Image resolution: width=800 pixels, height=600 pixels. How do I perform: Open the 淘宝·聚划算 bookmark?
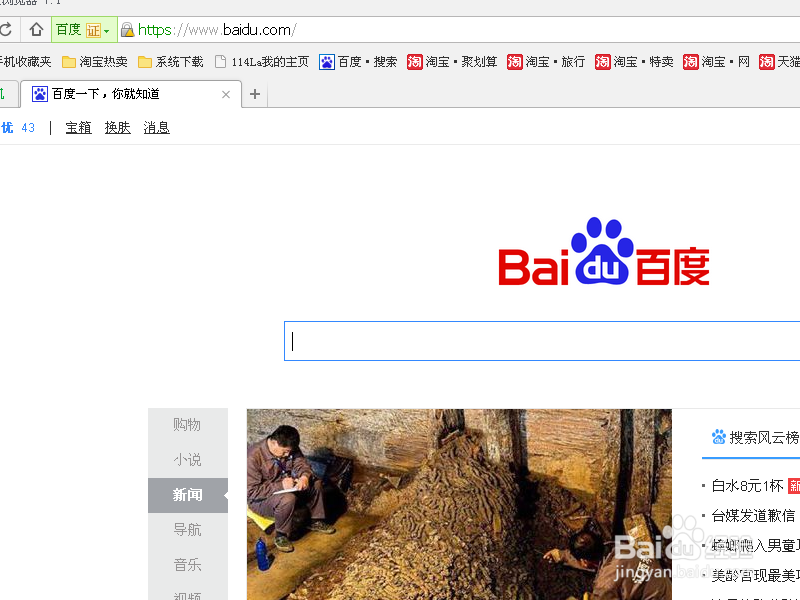(452, 62)
